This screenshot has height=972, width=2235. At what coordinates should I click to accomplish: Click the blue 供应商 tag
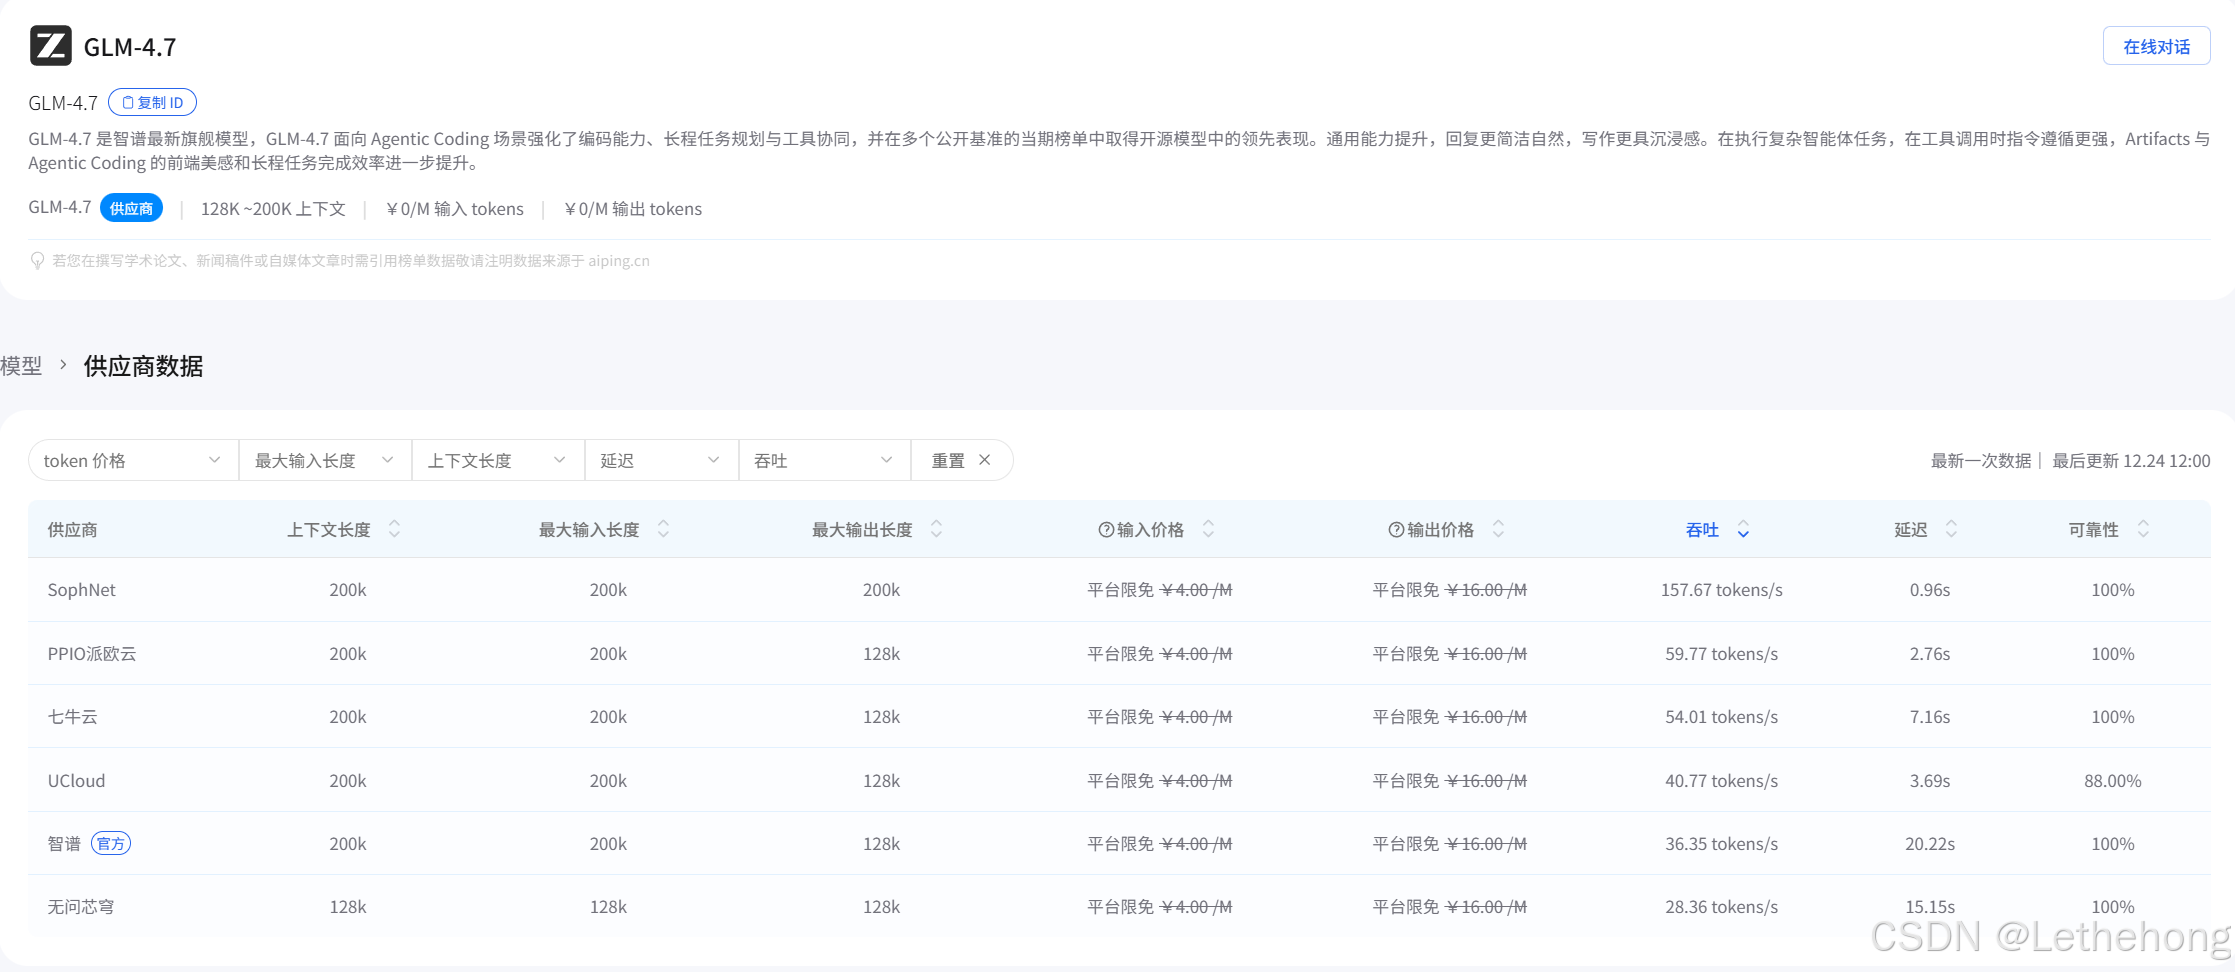coord(131,208)
